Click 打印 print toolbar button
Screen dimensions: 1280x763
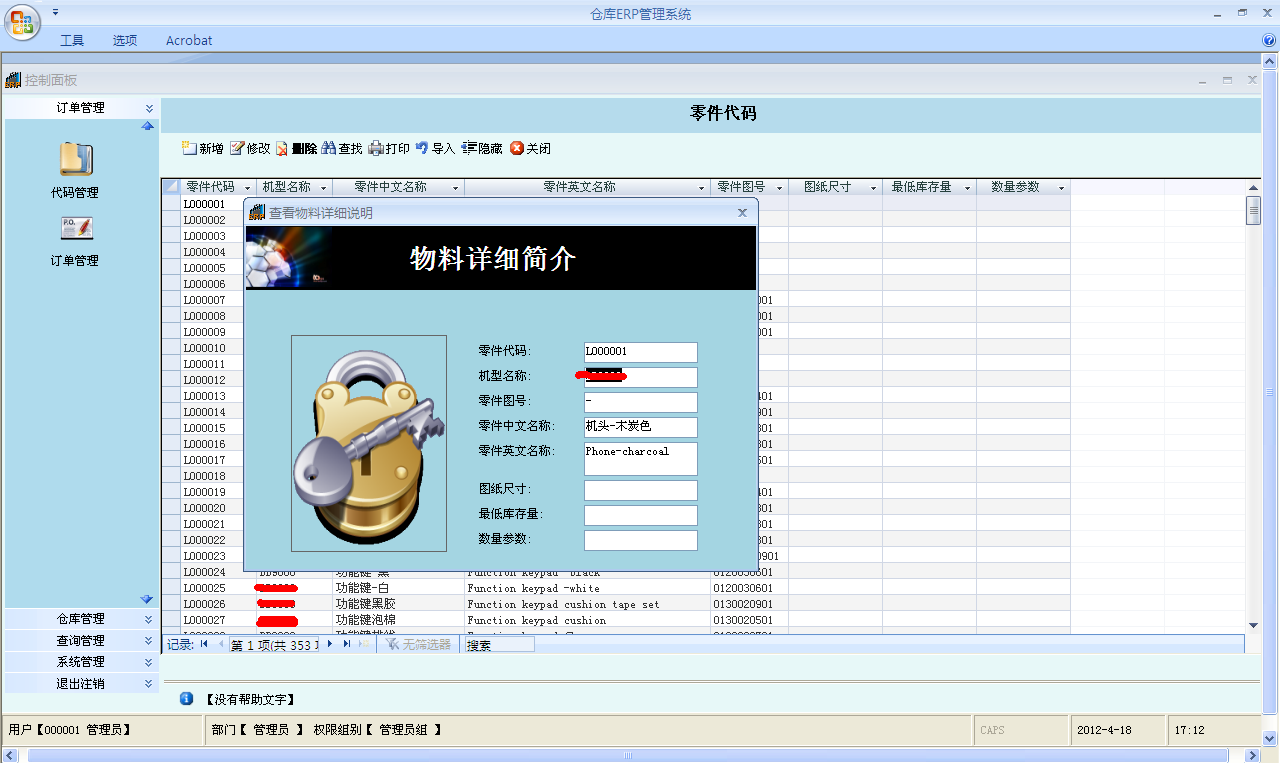click(389, 148)
